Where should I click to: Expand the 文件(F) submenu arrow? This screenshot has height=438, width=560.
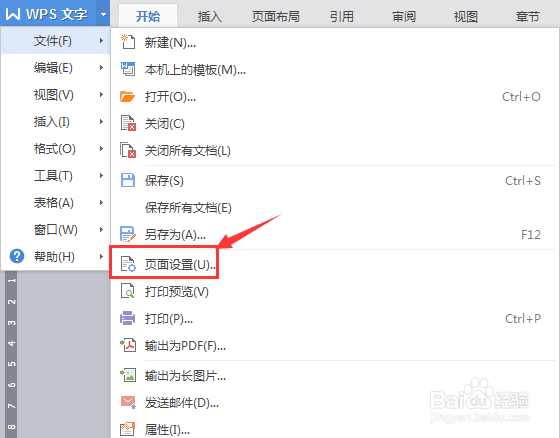(x=101, y=41)
